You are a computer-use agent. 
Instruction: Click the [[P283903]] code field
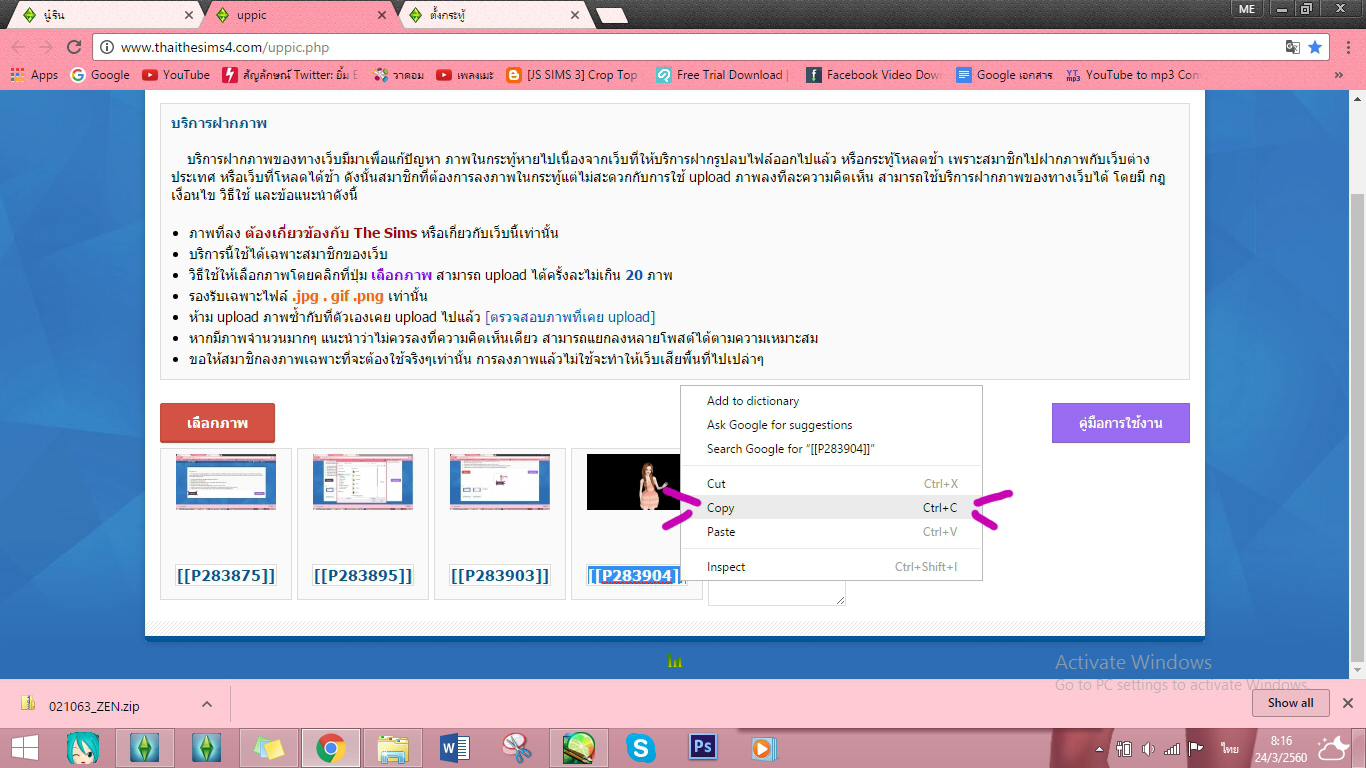click(x=500, y=576)
